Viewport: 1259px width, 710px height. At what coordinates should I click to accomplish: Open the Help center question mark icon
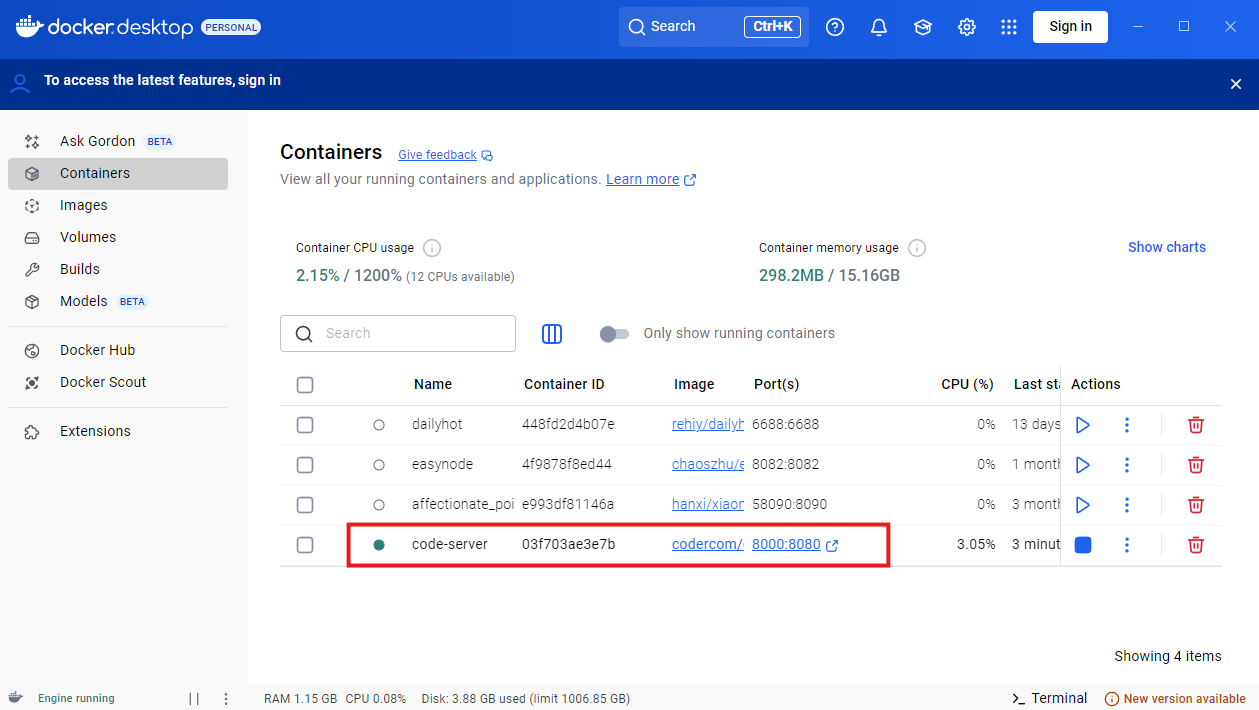click(x=835, y=27)
